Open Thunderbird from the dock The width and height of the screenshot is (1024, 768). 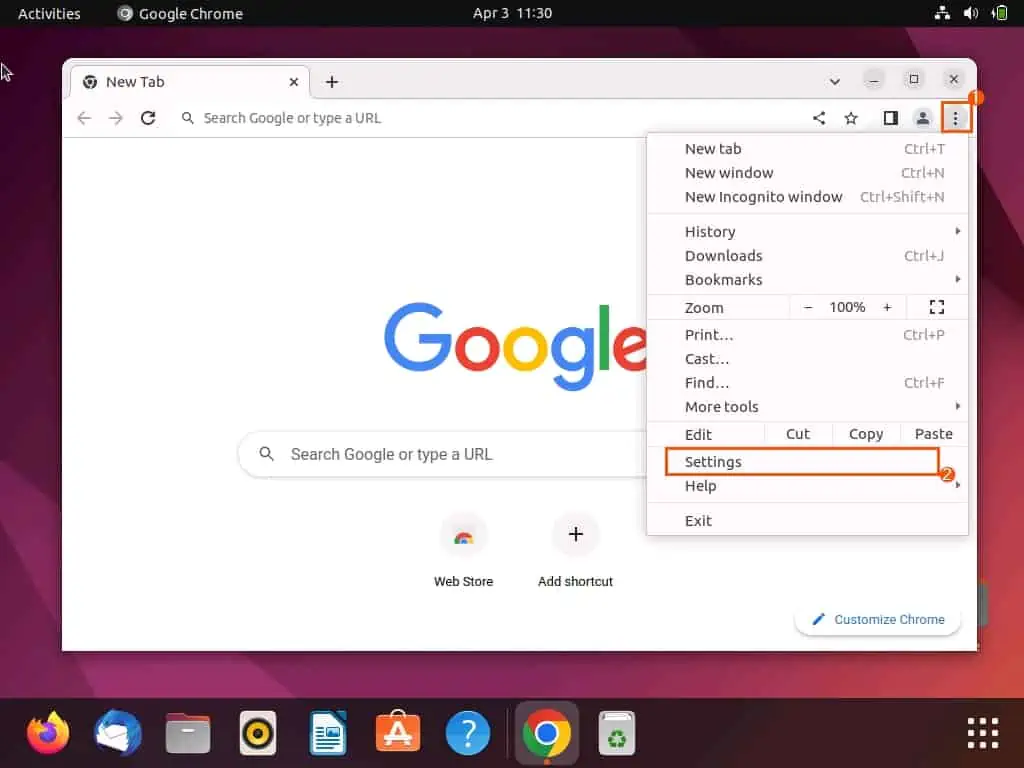coord(117,733)
